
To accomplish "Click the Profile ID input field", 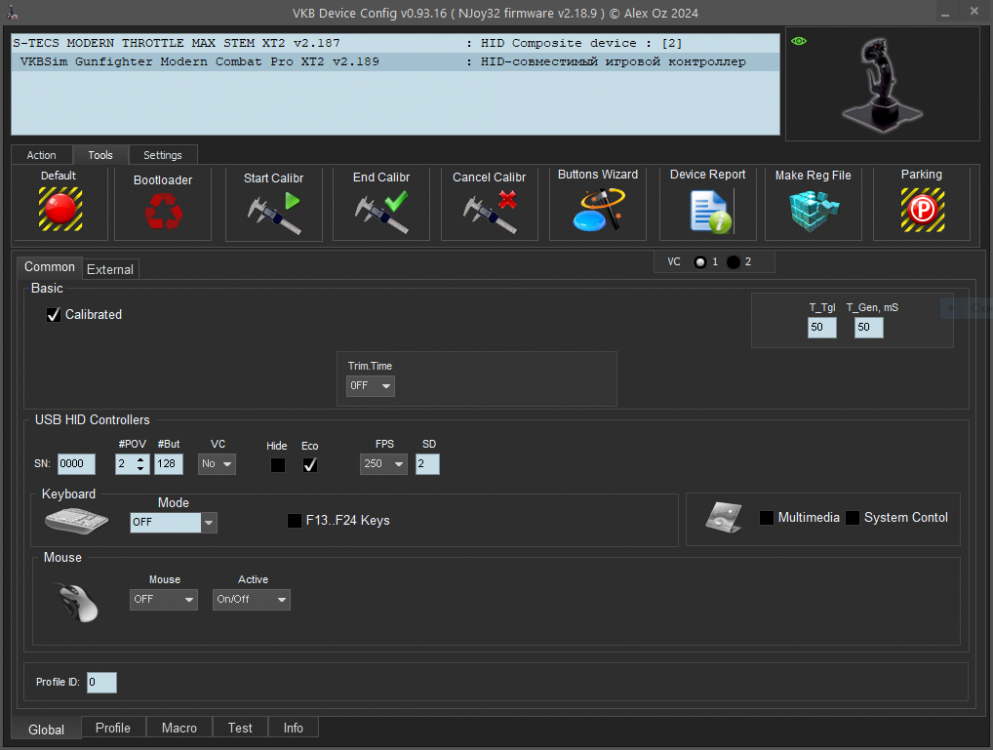I will (101, 682).
